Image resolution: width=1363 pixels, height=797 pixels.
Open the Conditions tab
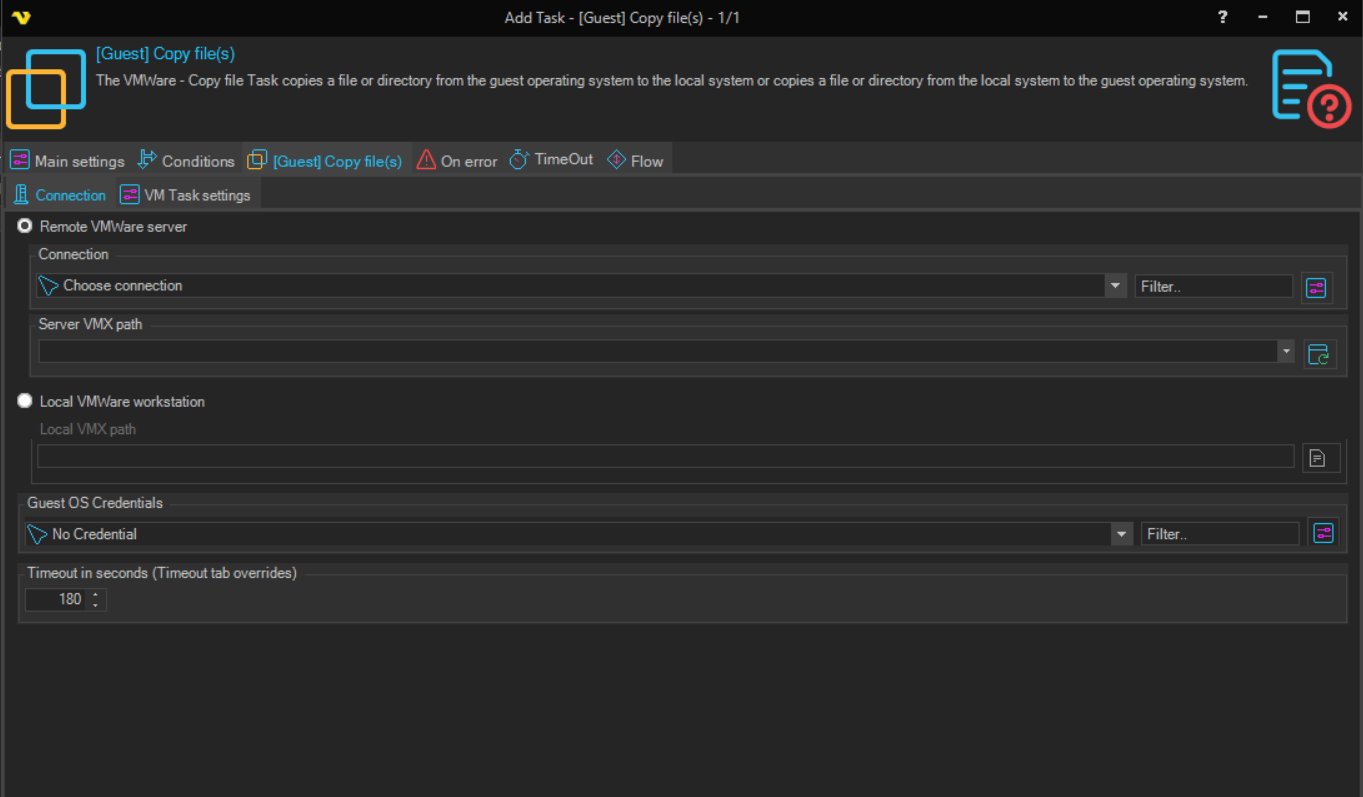pos(186,160)
